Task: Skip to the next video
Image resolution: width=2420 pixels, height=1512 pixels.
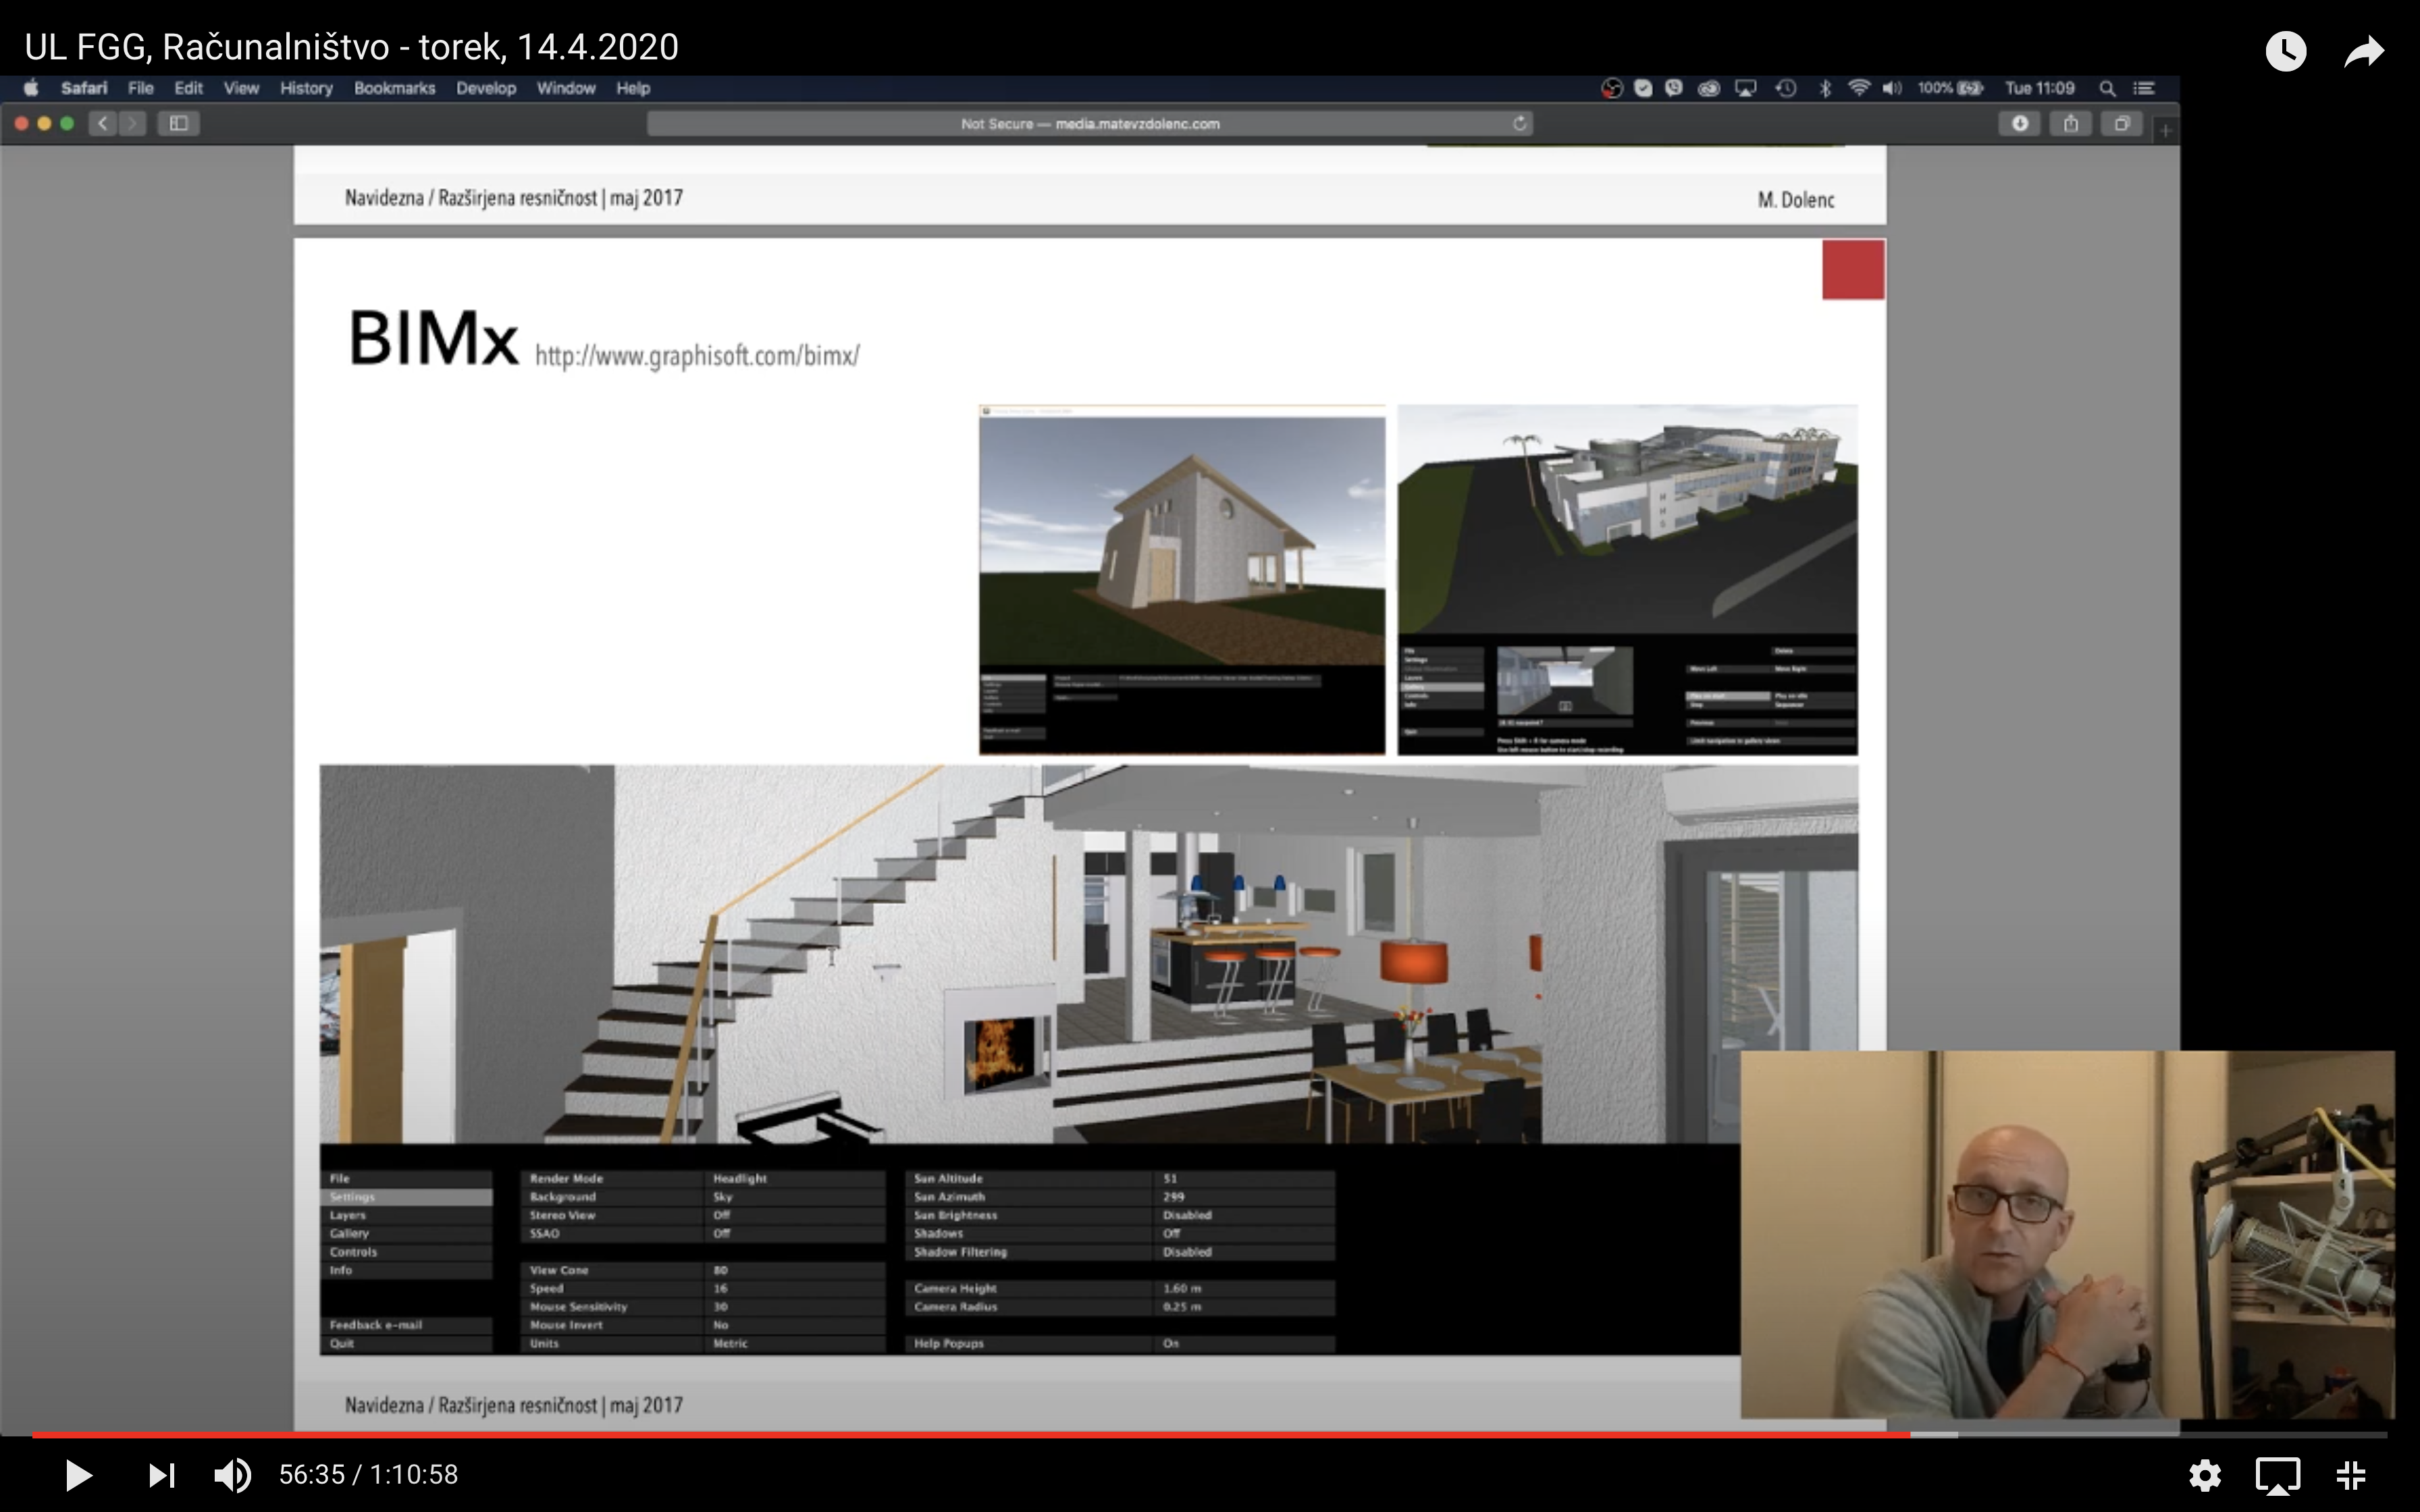Action: click(x=161, y=1475)
